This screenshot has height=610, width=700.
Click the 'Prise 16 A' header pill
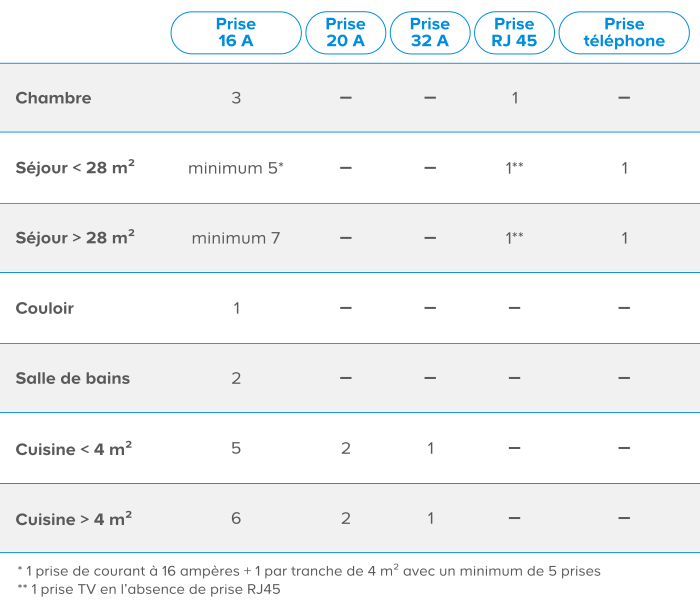[236, 33]
